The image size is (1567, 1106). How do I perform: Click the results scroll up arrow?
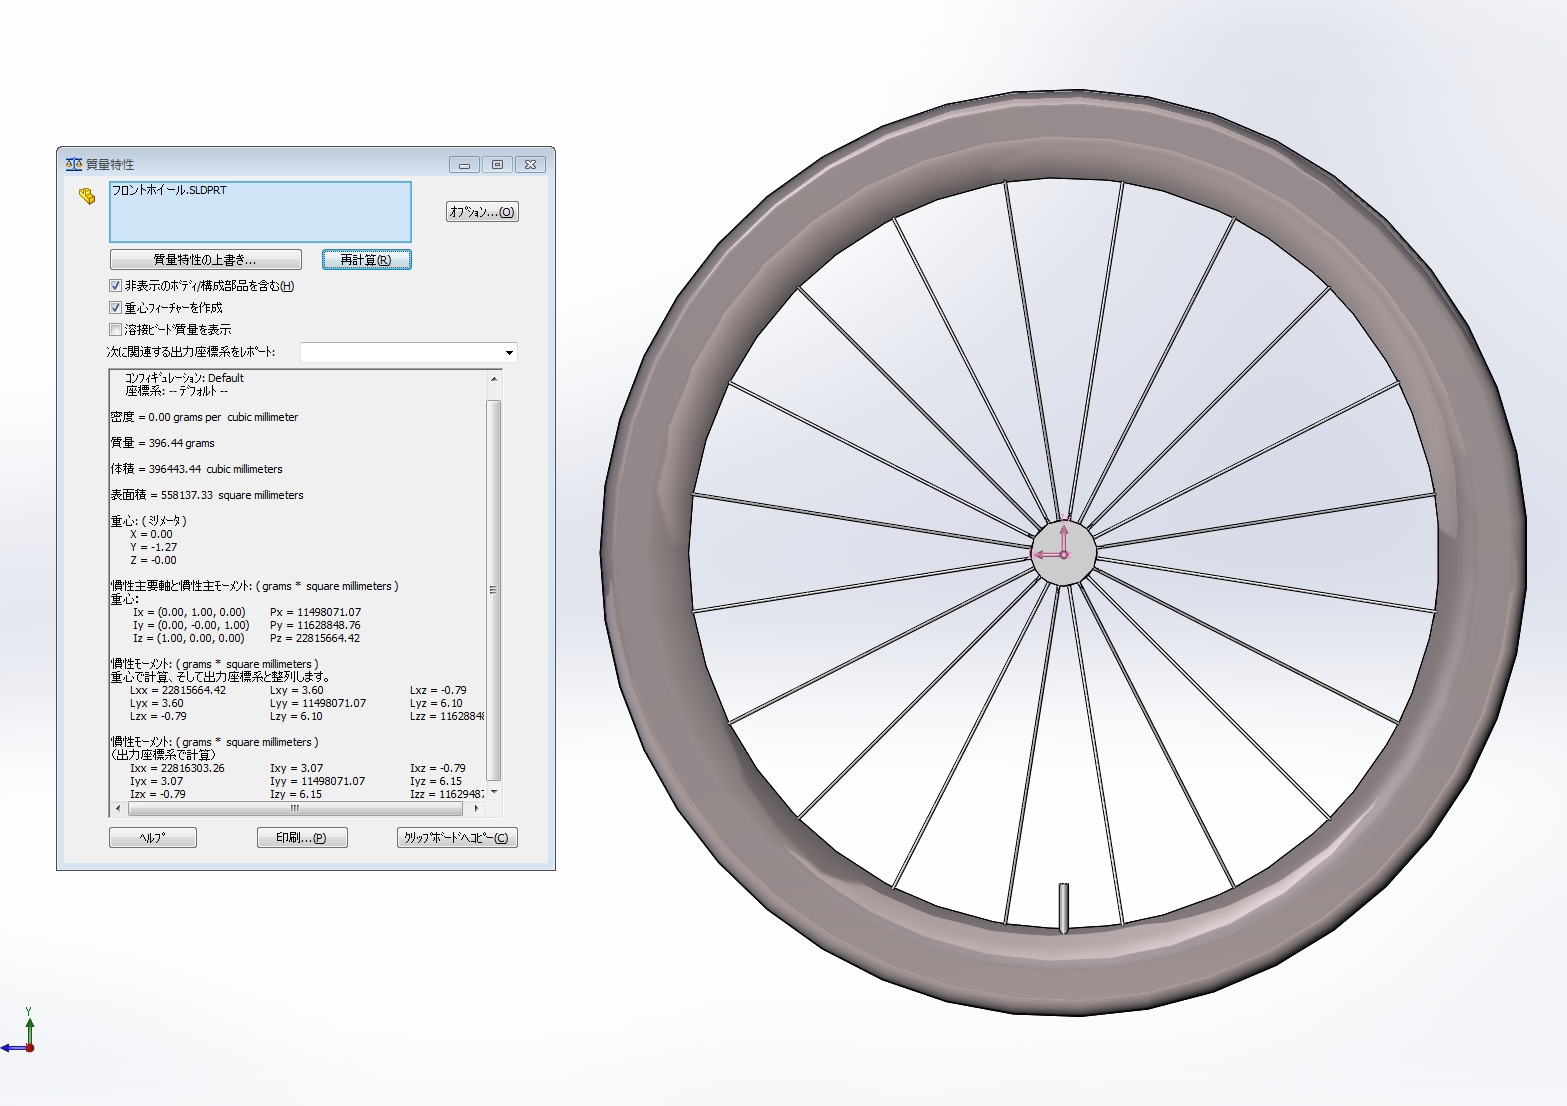pos(494,380)
